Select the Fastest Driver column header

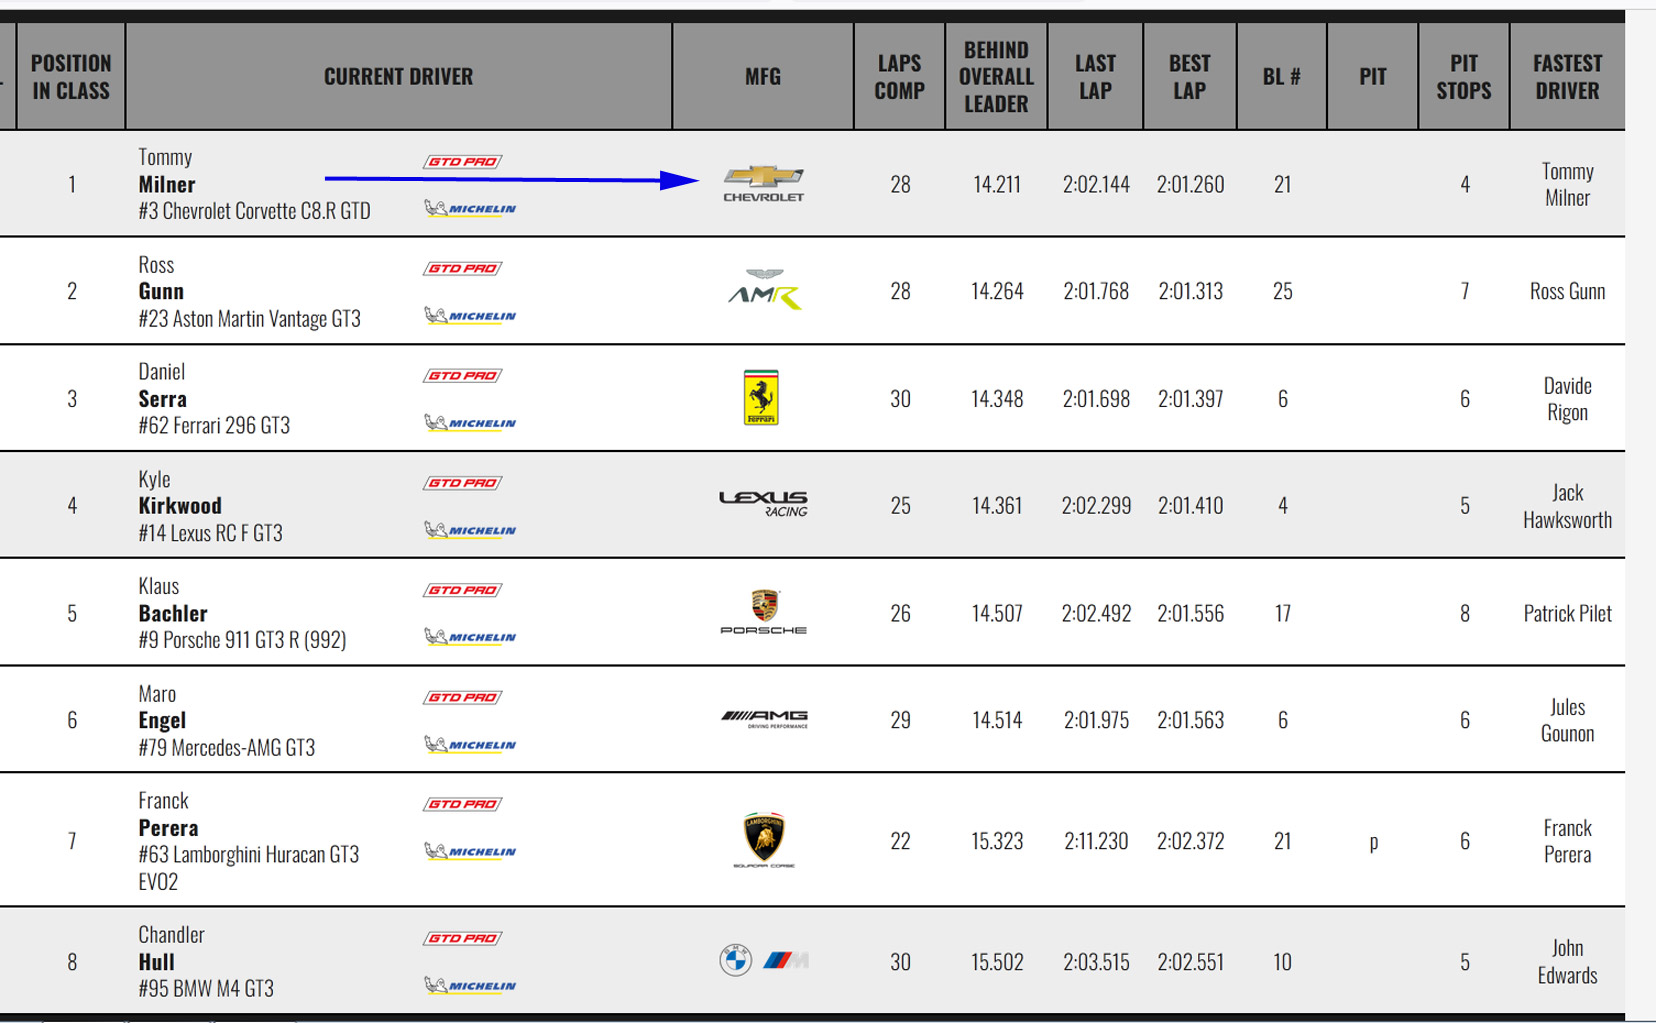[x=1566, y=77]
